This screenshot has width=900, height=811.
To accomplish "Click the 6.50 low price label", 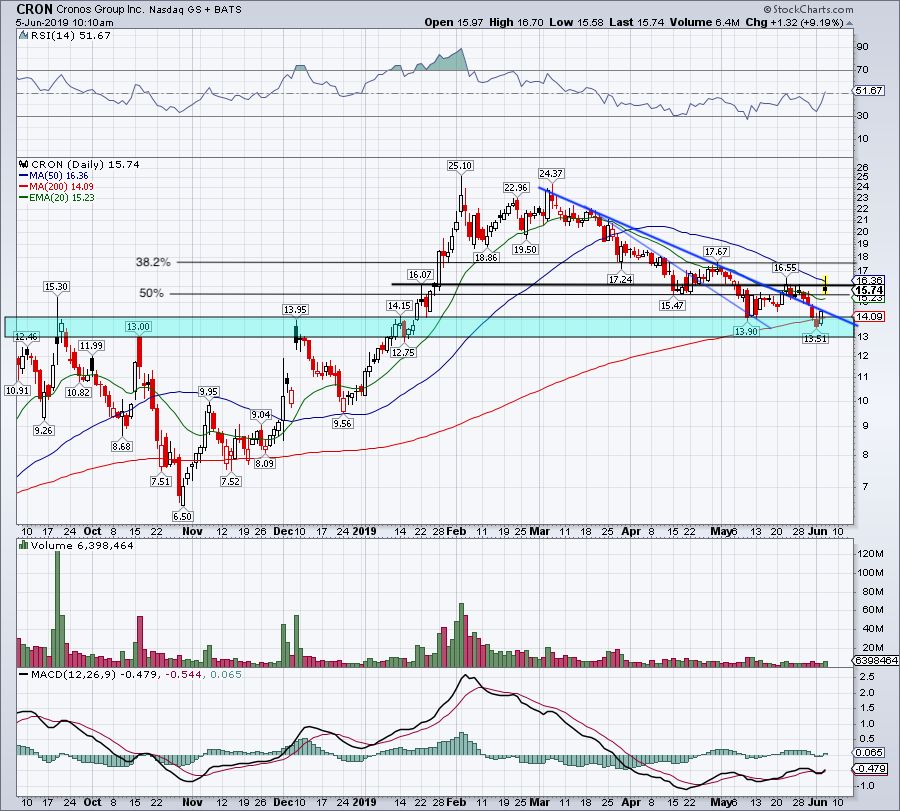I will point(183,516).
